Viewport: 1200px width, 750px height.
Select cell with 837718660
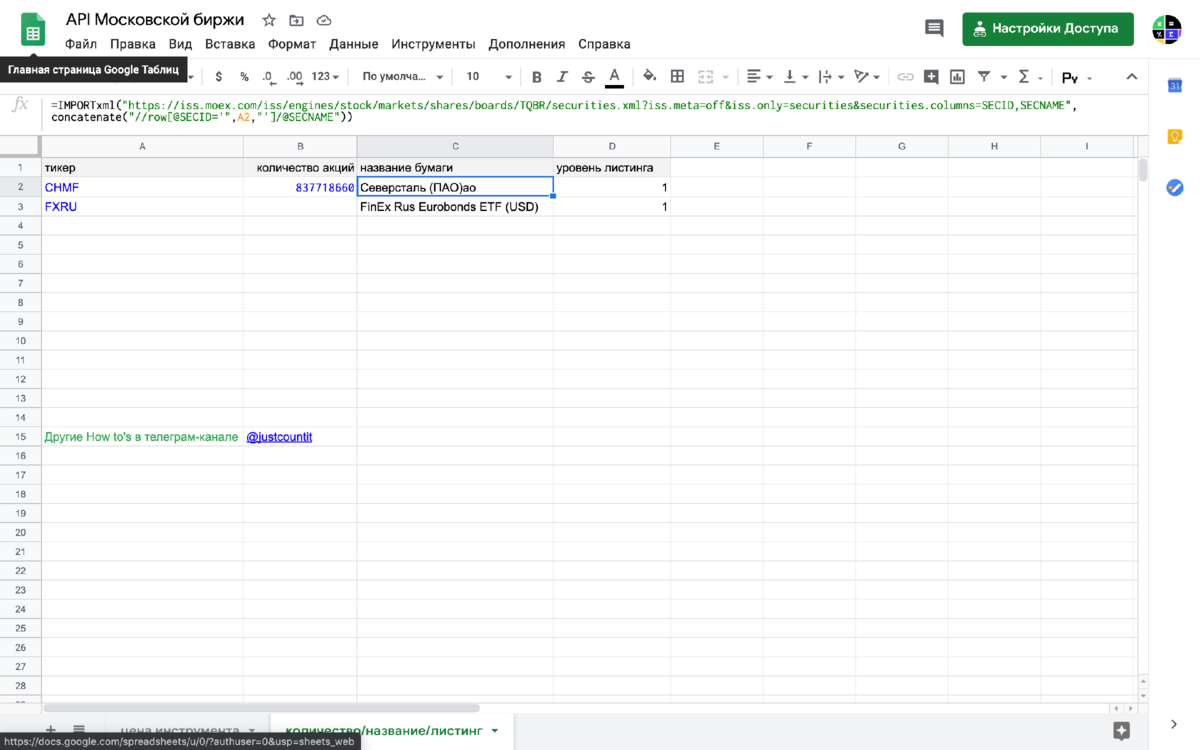[x=300, y=187]
